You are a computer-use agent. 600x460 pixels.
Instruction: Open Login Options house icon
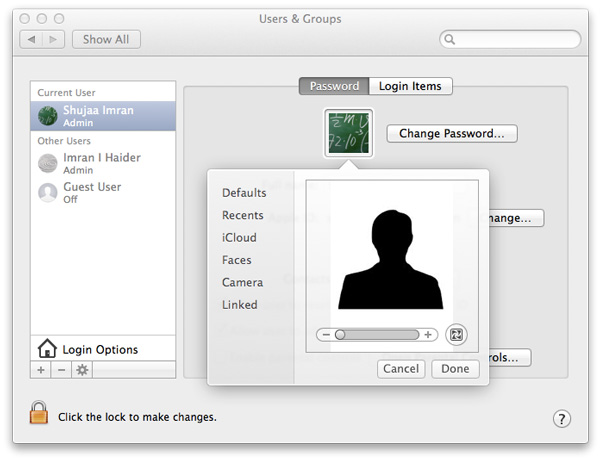pyautogui.click(x=47, y=348)
